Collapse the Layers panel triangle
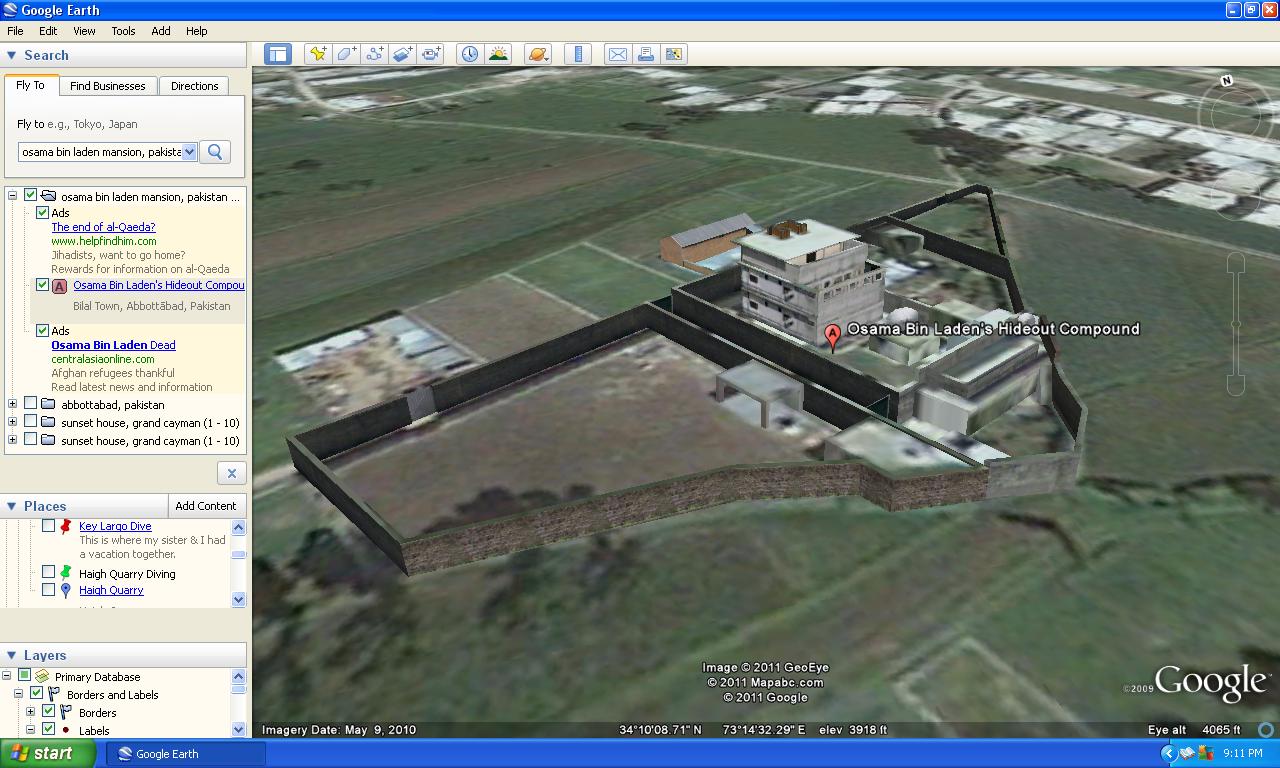Screen dimensions: 1280x768 pos(12,656)
